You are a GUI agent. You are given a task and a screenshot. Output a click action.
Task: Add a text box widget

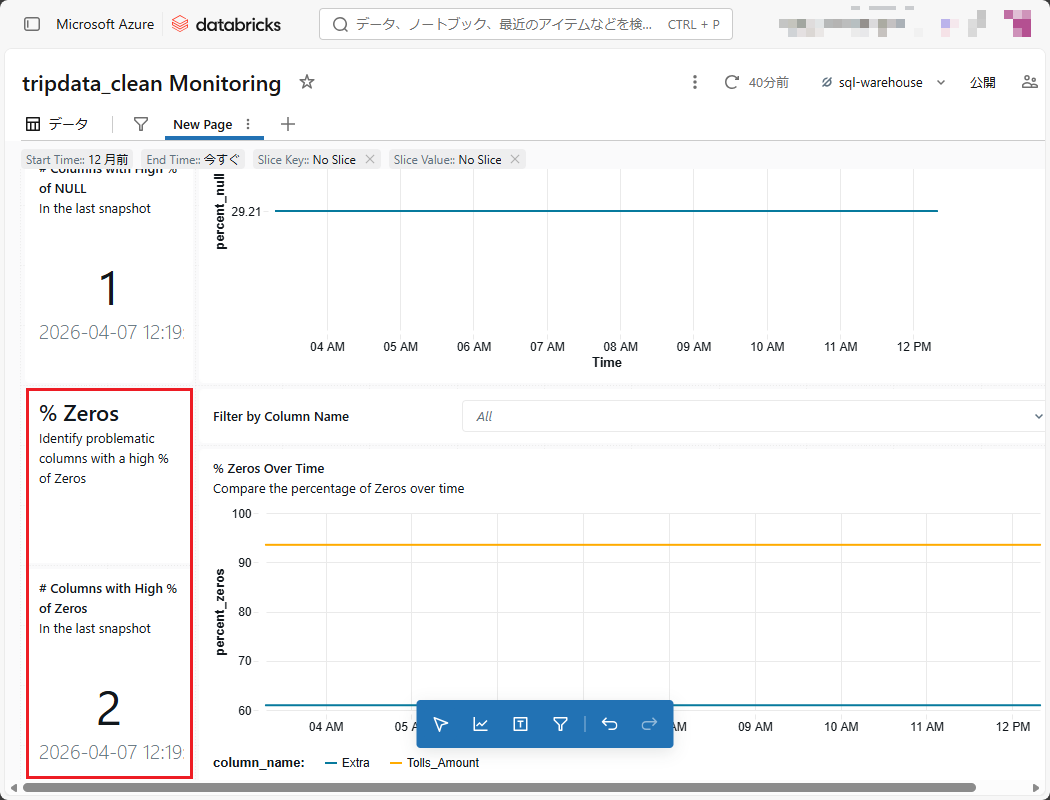(520, 724)
